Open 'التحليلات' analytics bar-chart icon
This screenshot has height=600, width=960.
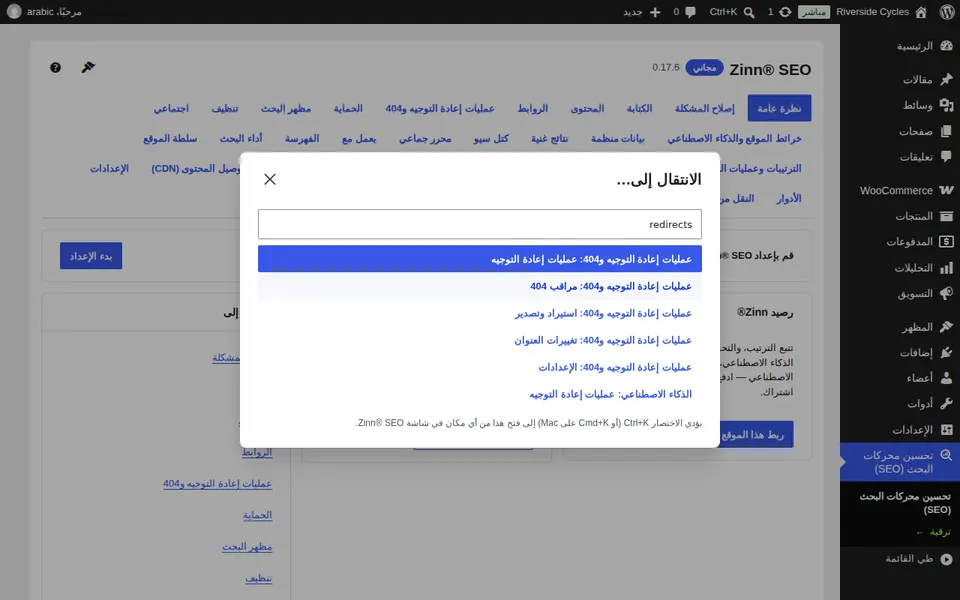(946, 268)
